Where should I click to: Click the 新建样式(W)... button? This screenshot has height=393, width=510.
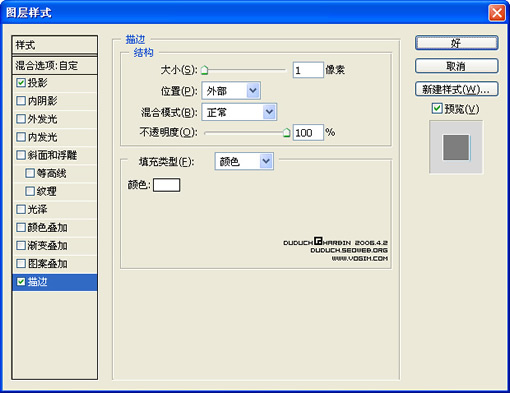(457, 89)
